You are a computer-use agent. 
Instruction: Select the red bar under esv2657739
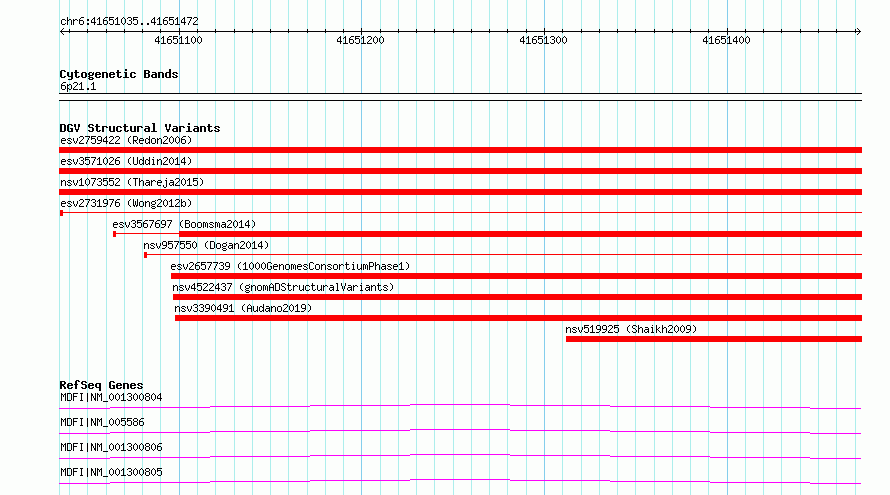coord(517,276)
